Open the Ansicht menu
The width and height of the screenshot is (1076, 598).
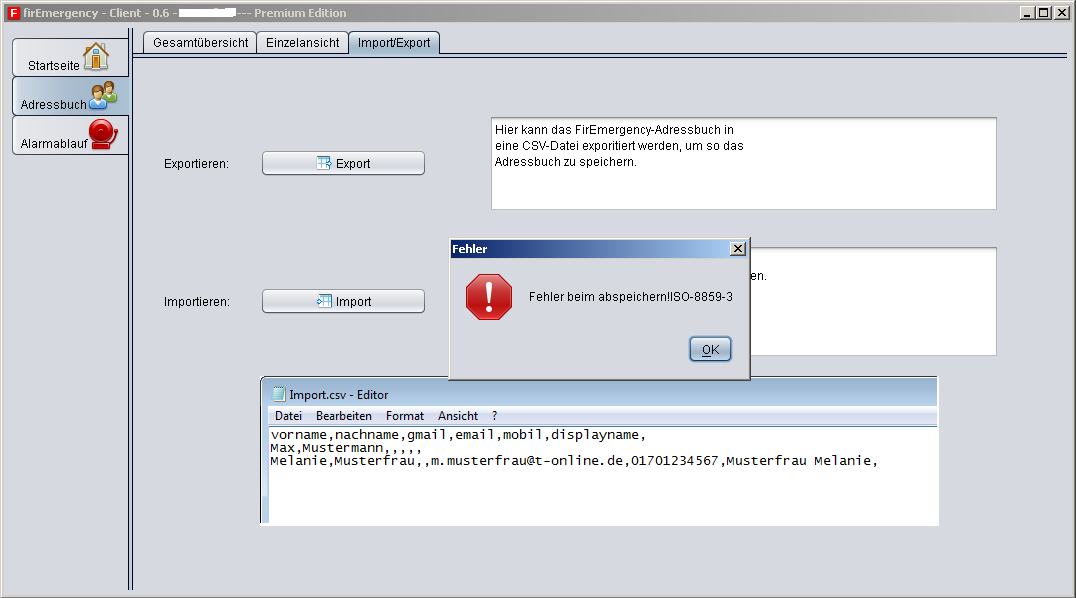tap(458, 416)
